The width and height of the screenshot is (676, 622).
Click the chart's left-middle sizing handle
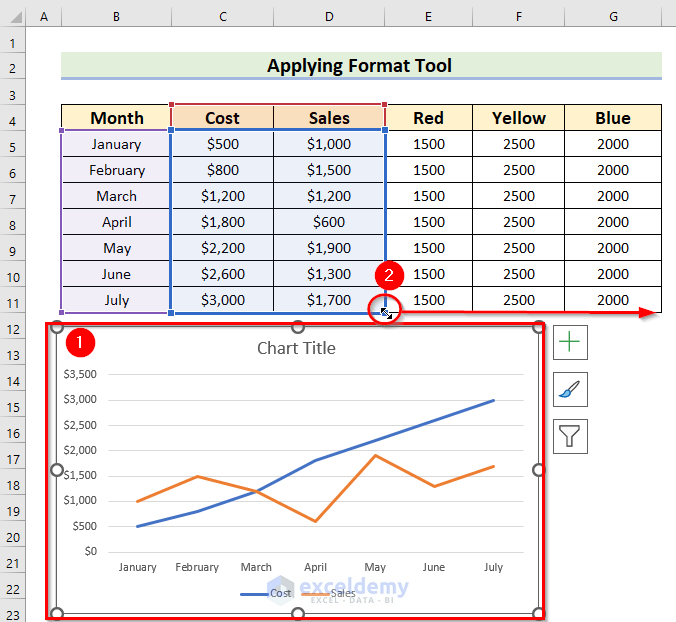(57, 470)
